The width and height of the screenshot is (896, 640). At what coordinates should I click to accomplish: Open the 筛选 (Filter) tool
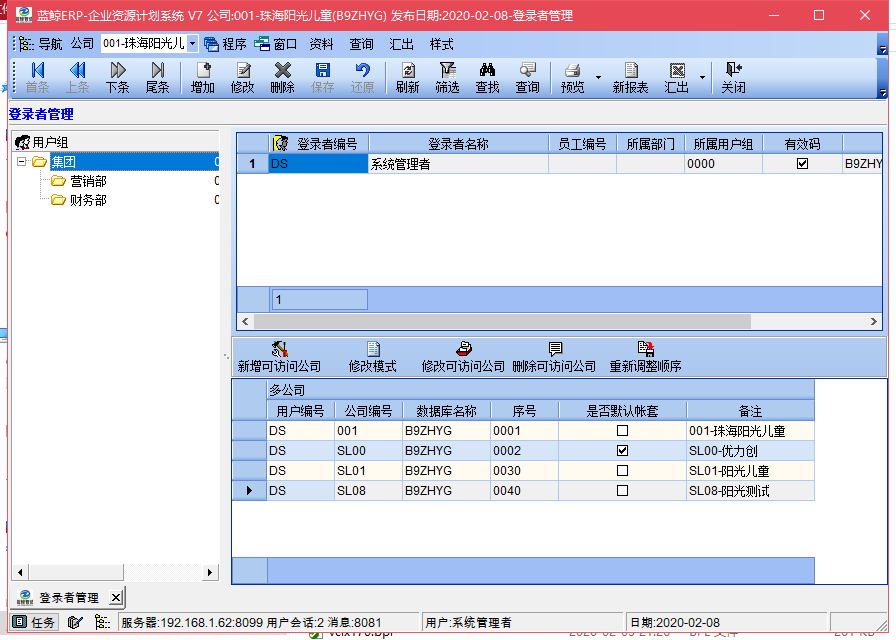tap(447, 72)
